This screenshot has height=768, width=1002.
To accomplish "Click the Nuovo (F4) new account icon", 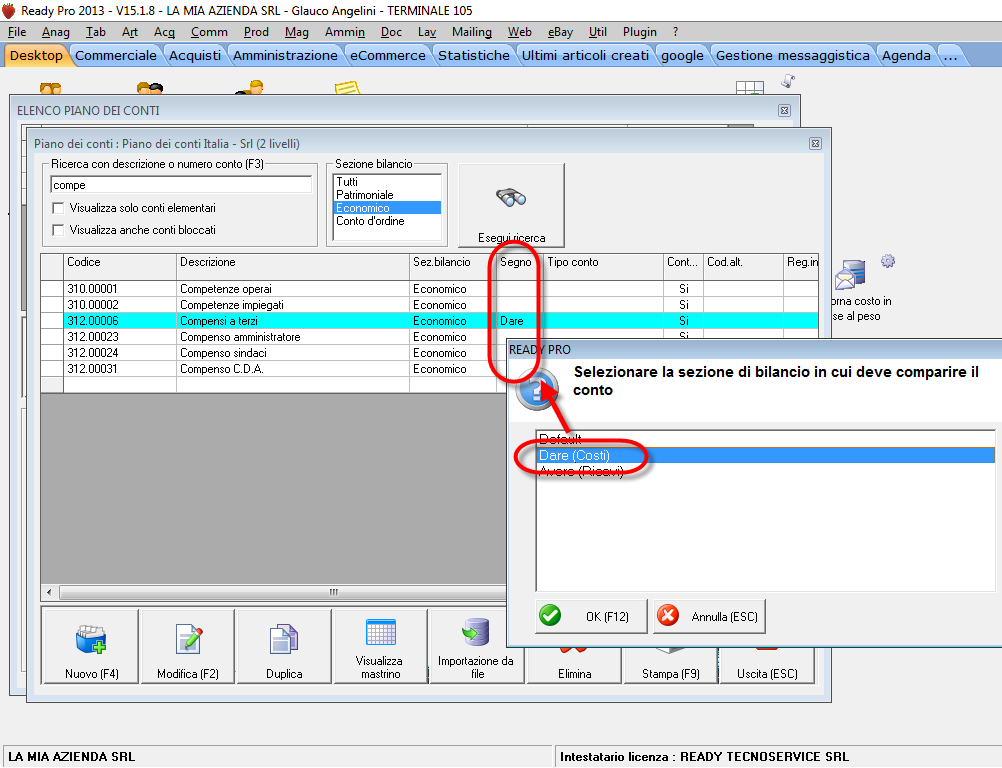I will pos(91,639).
